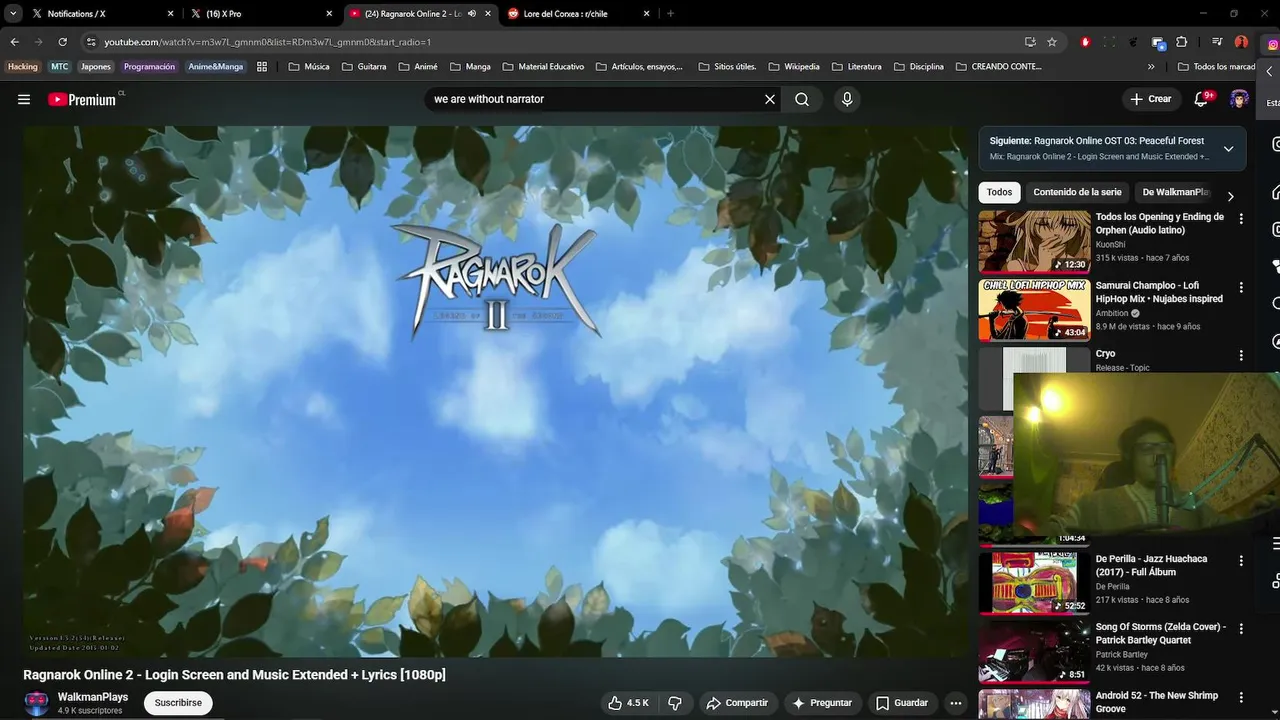Open De Perilla Jazz Huachaca thumbnail
The height and width of the screenshot is (720, 1280).
click(1034, 584)
